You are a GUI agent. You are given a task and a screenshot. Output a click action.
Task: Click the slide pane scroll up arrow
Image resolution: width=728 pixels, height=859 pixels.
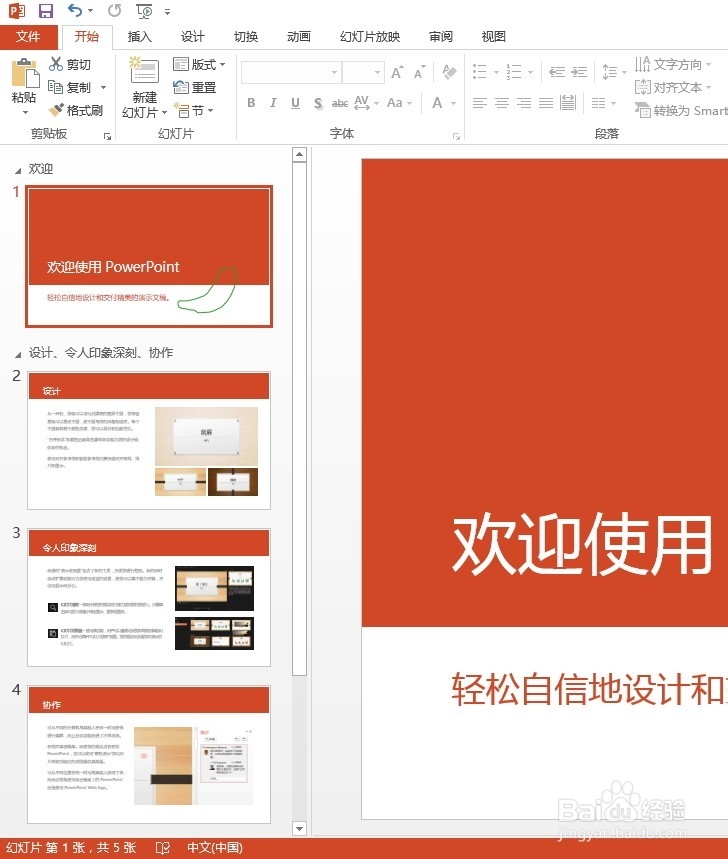[299, 154]
